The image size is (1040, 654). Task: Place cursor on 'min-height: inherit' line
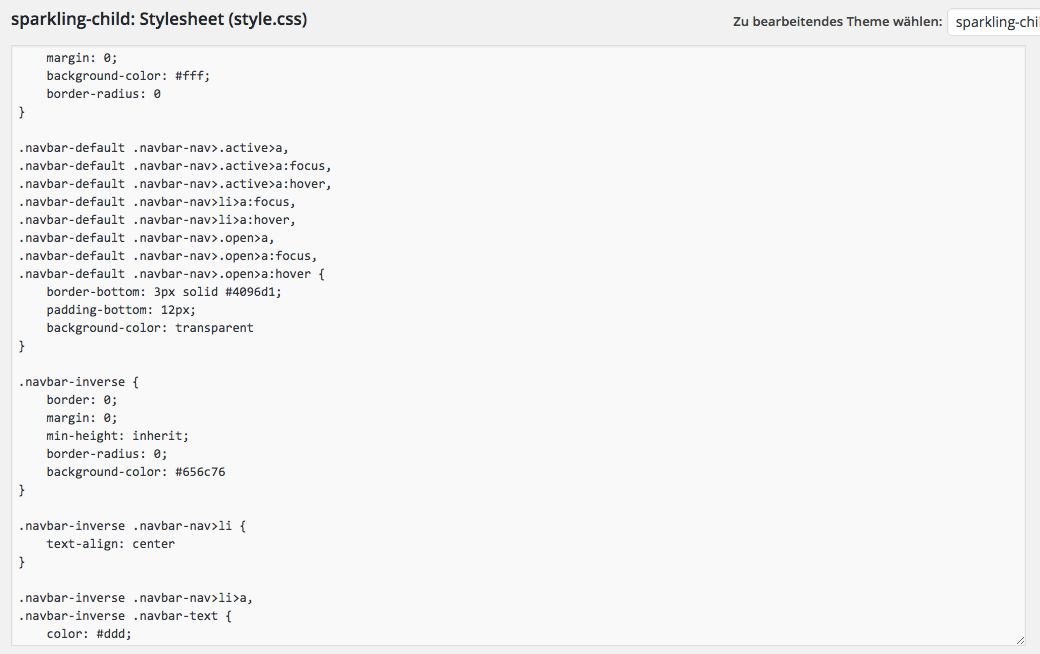tap(117, 436)
